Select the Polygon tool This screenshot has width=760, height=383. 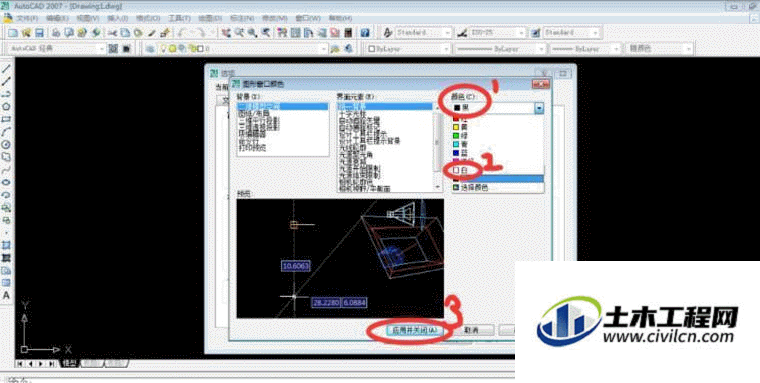[6, 106]
